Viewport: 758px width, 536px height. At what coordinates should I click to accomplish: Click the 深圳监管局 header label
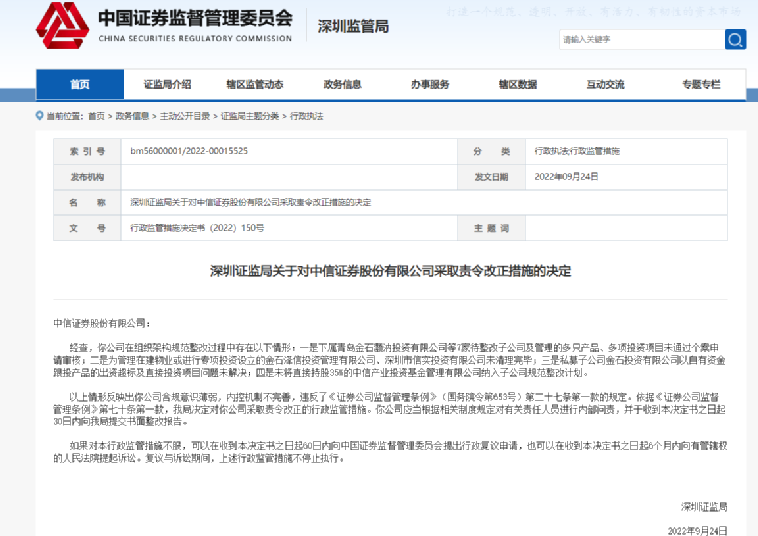pyautogui.click(x=353, y=27)
